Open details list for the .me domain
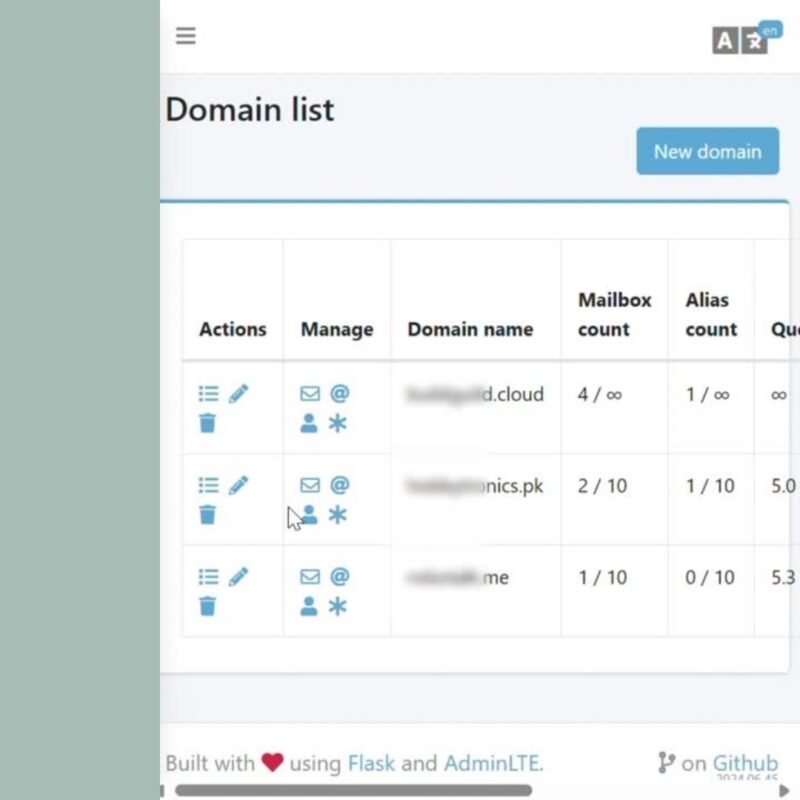This screenshot has width=800, height=800. 208,577
